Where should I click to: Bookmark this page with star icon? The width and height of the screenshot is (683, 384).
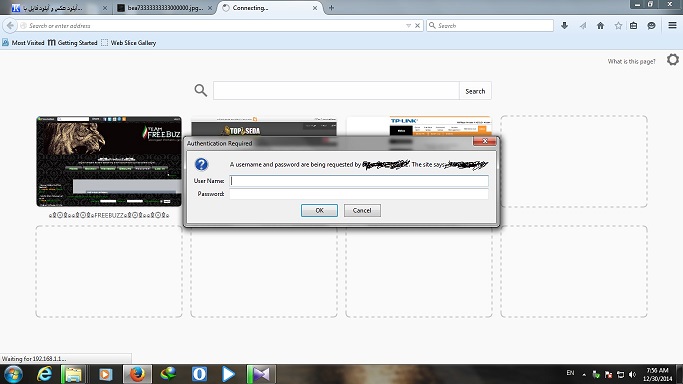click(618, 26)
